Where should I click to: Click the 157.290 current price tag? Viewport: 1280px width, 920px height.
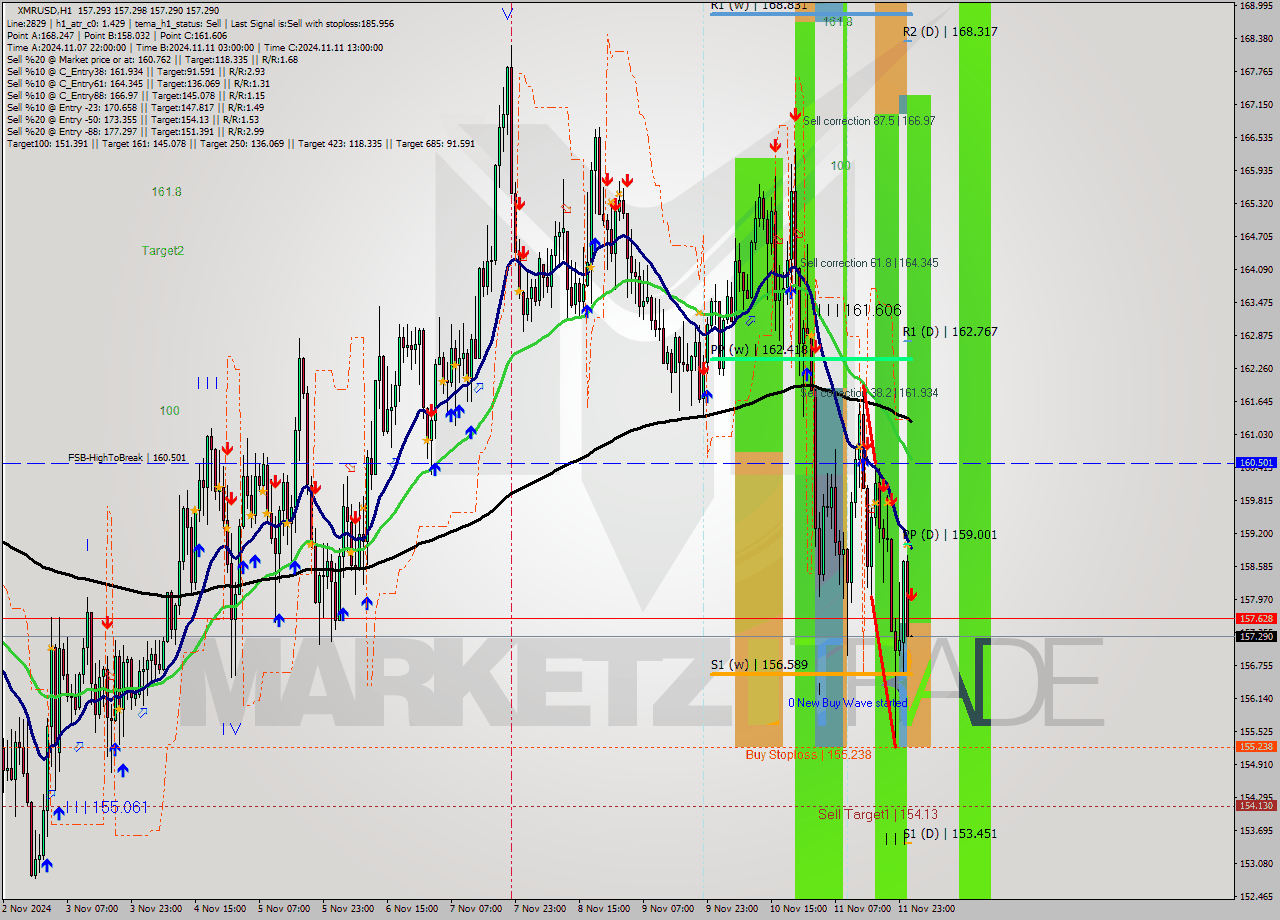pyautogui.click(x=1256, y=636)
